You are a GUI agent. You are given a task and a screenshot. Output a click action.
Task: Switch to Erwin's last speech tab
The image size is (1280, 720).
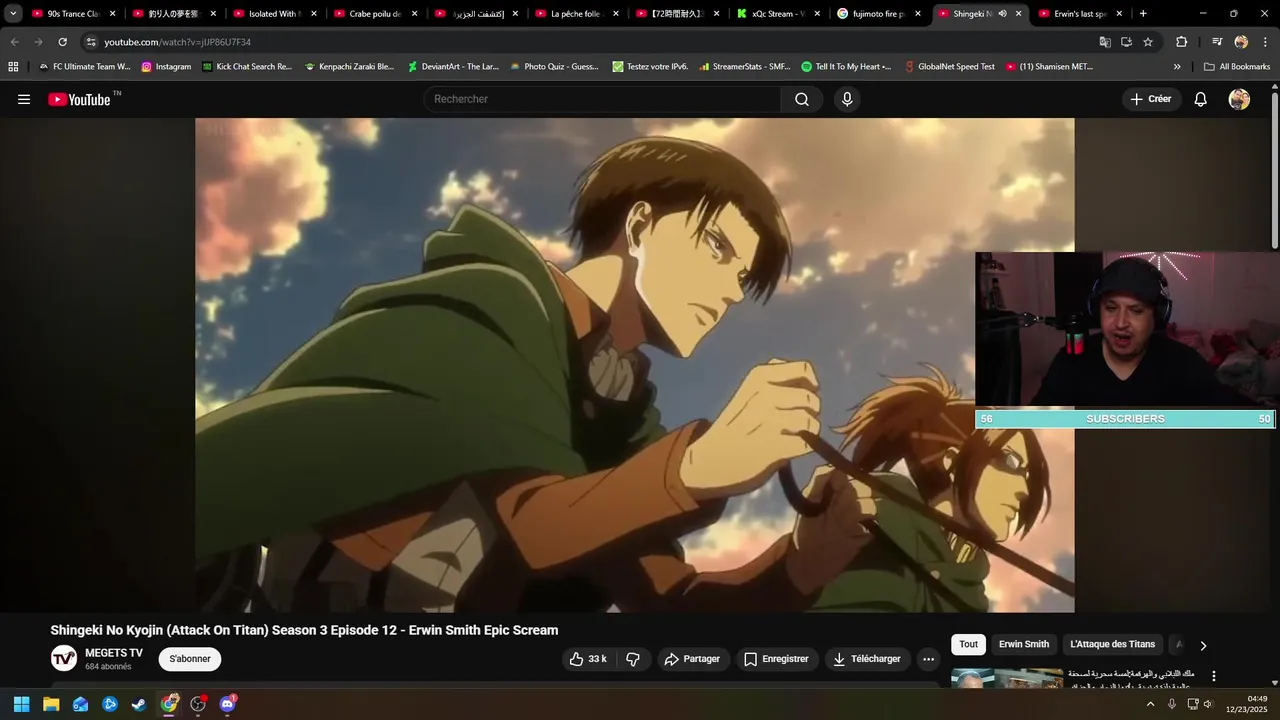coord(1080,14)
